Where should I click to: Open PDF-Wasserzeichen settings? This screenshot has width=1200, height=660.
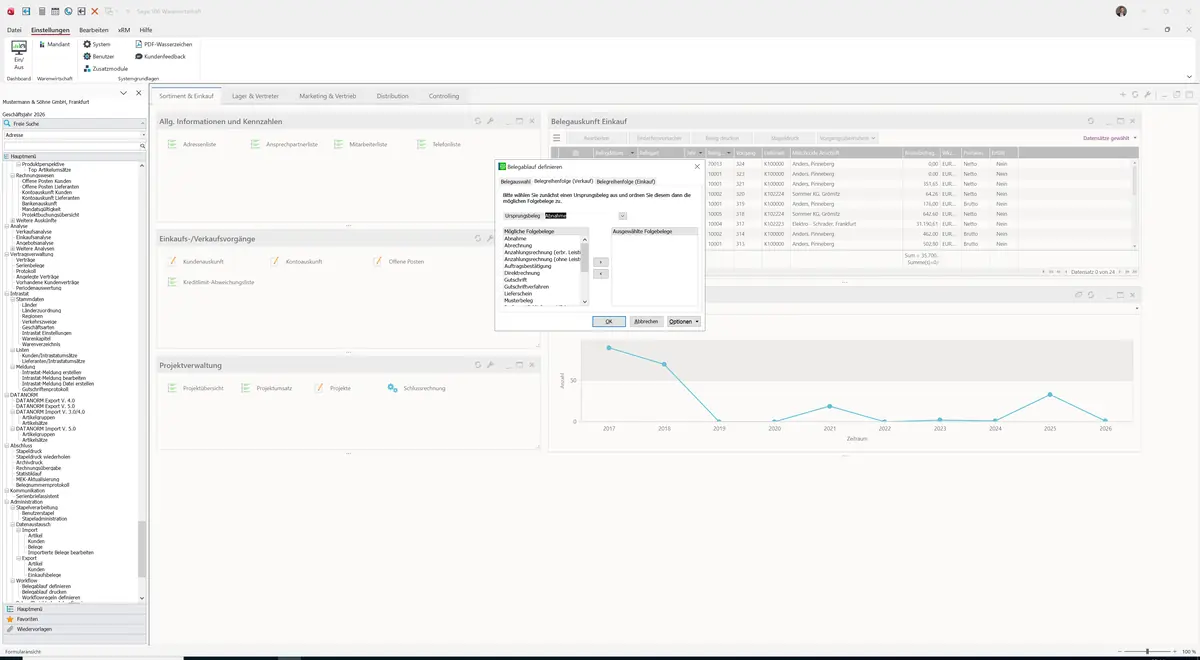(164, 44)
